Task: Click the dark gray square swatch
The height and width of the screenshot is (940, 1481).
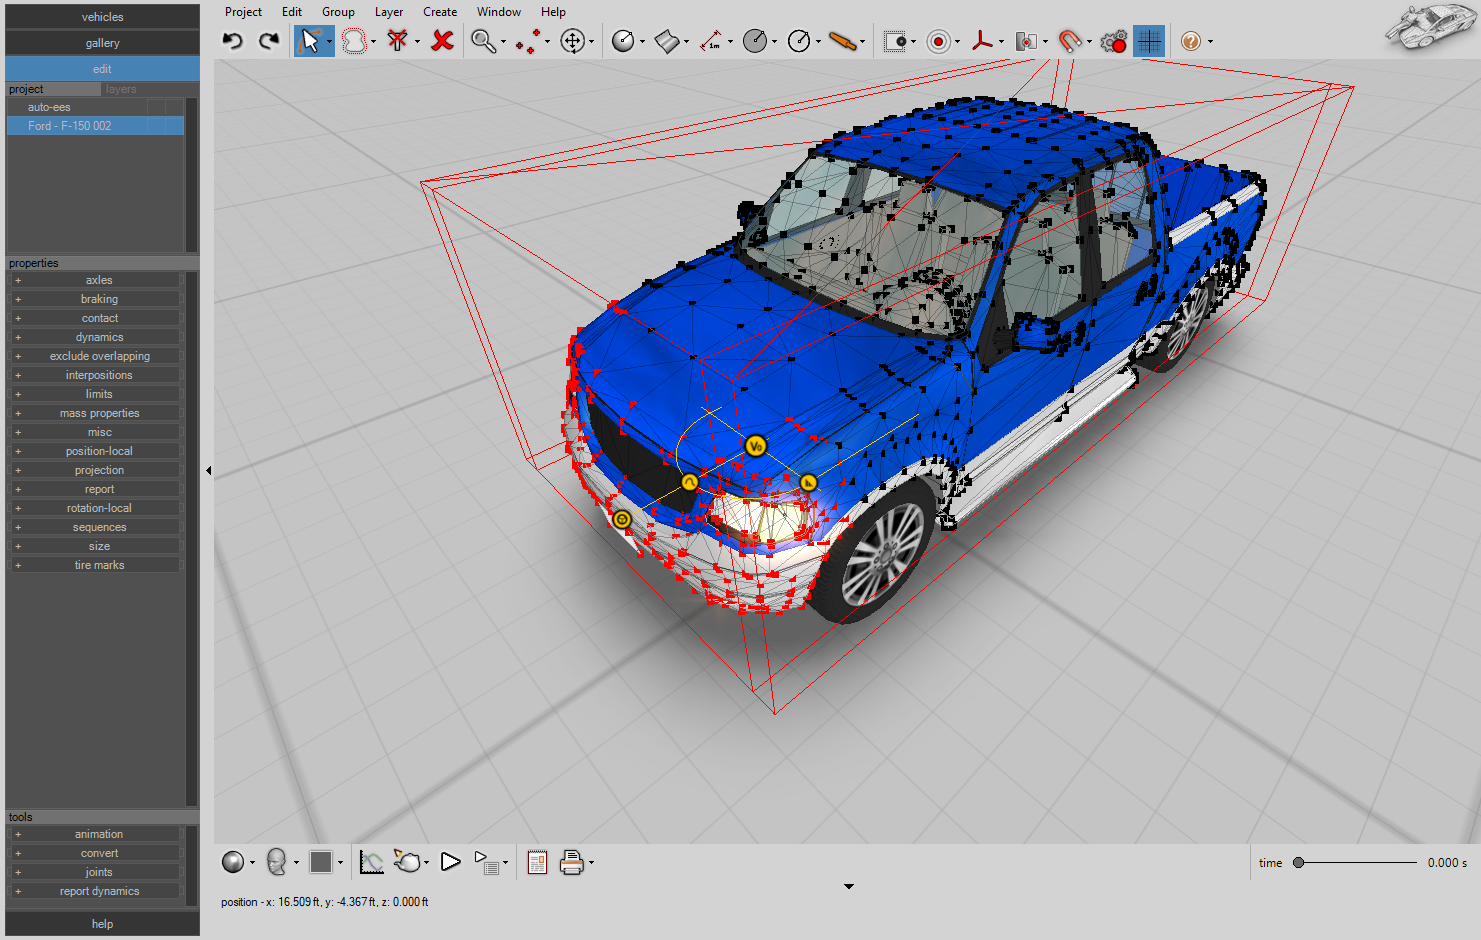Action: point(321,862)
